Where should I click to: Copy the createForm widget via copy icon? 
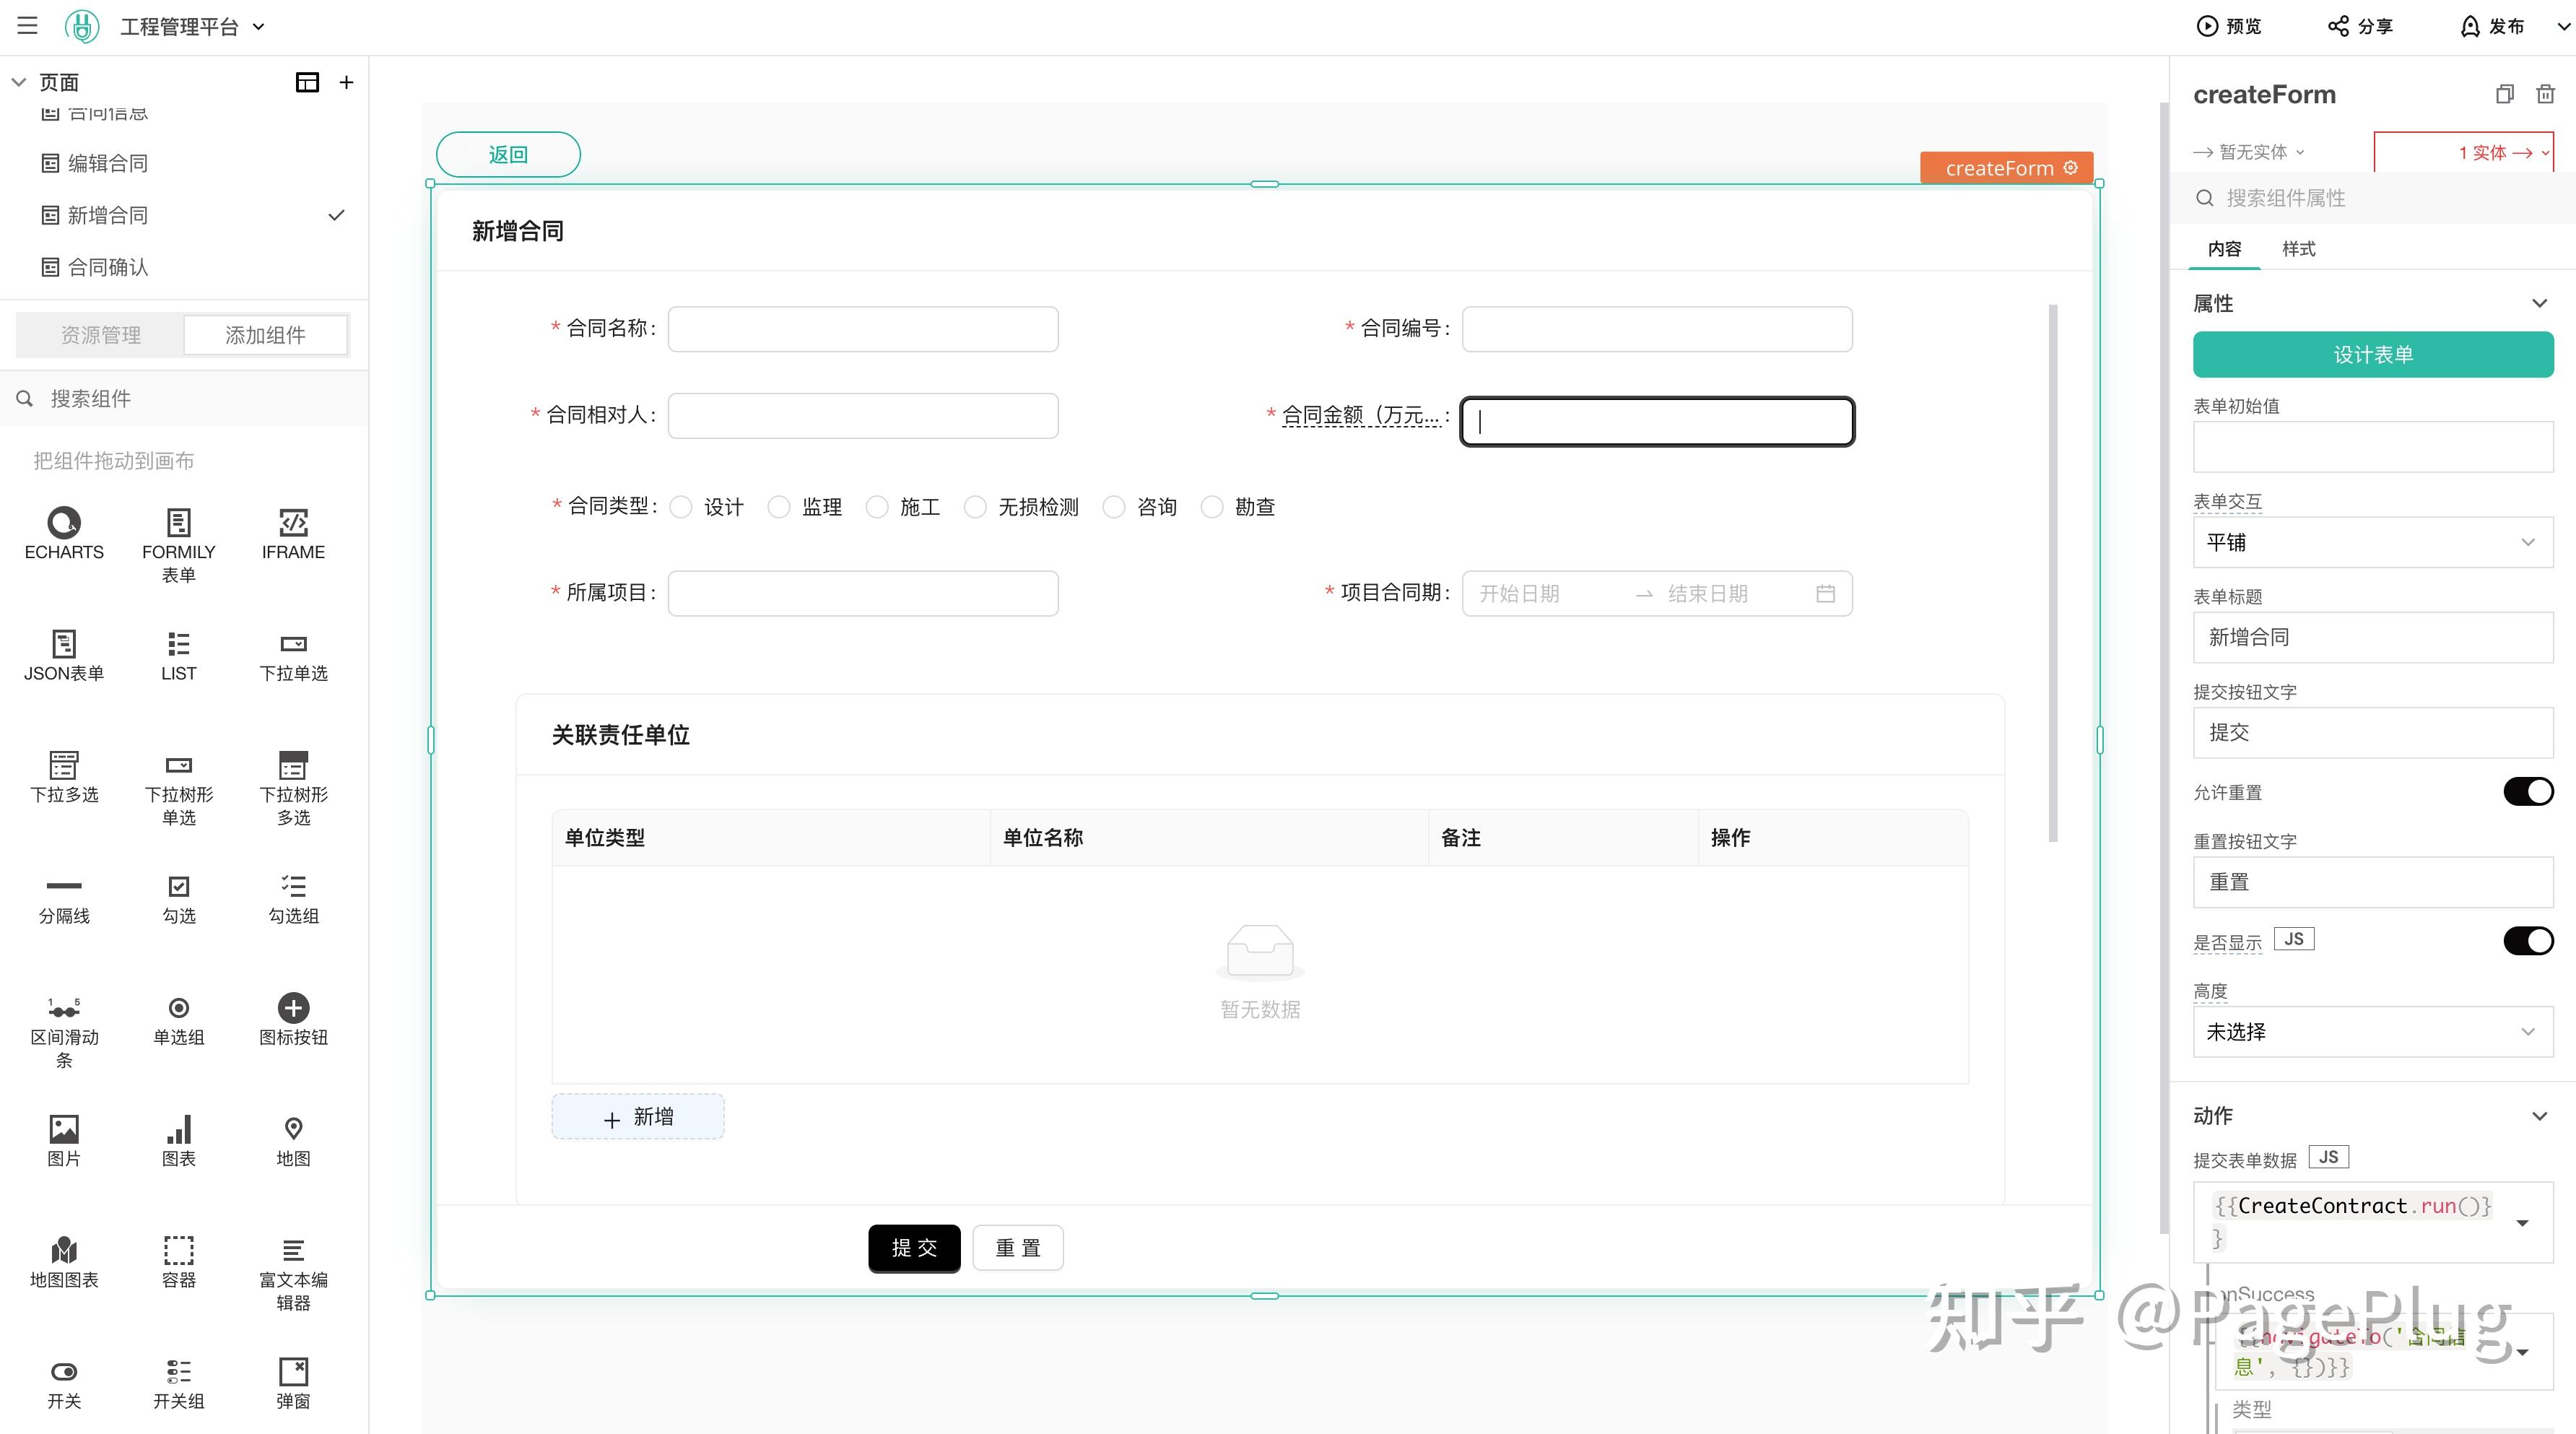[2504, 93]
